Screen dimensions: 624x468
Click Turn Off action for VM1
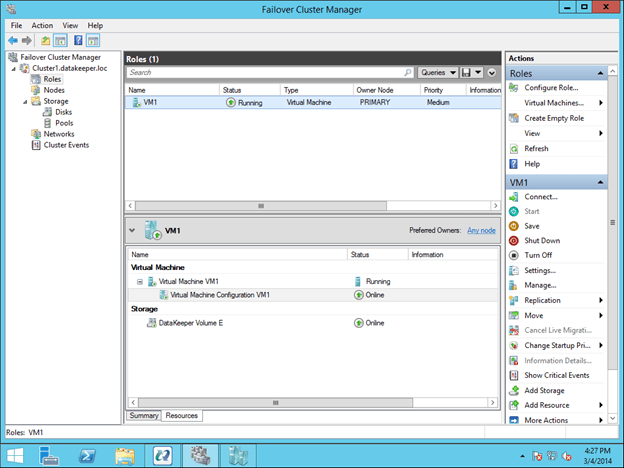538,255
